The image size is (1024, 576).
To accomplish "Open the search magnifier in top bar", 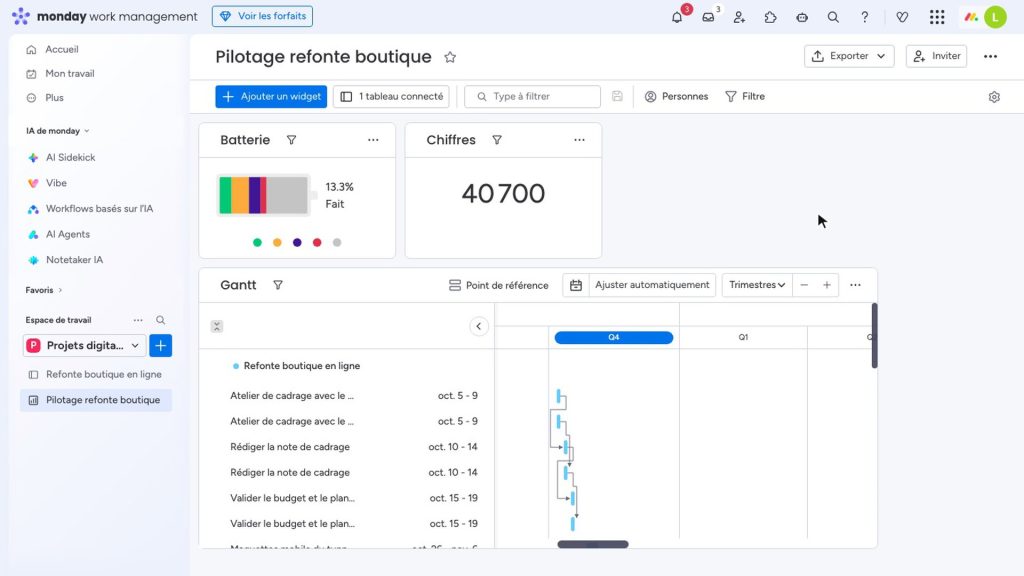I will [x=833, y=18].
